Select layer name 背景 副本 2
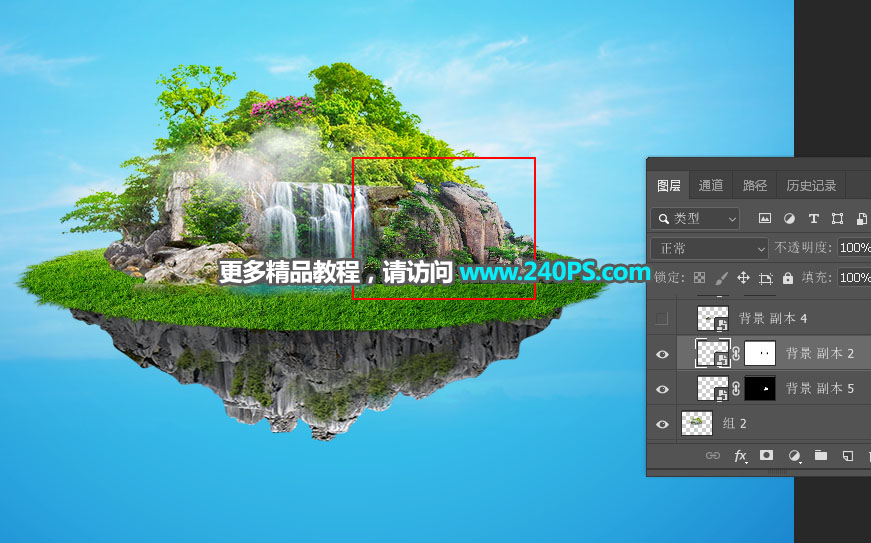The width and height of the screenshot is (871, 543). 820,354
